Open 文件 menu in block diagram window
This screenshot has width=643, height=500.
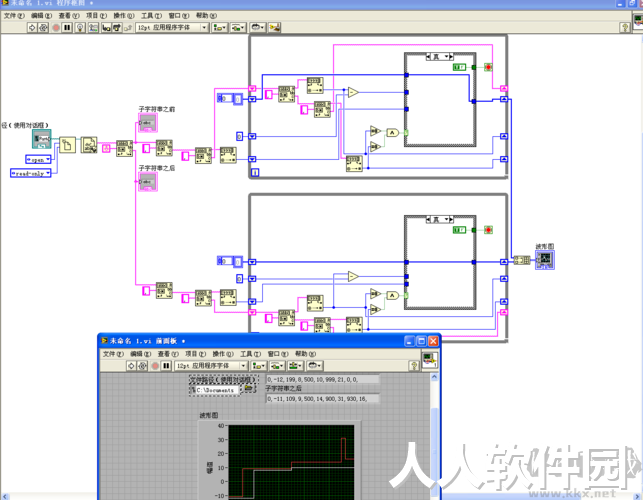tap(14, 16)
